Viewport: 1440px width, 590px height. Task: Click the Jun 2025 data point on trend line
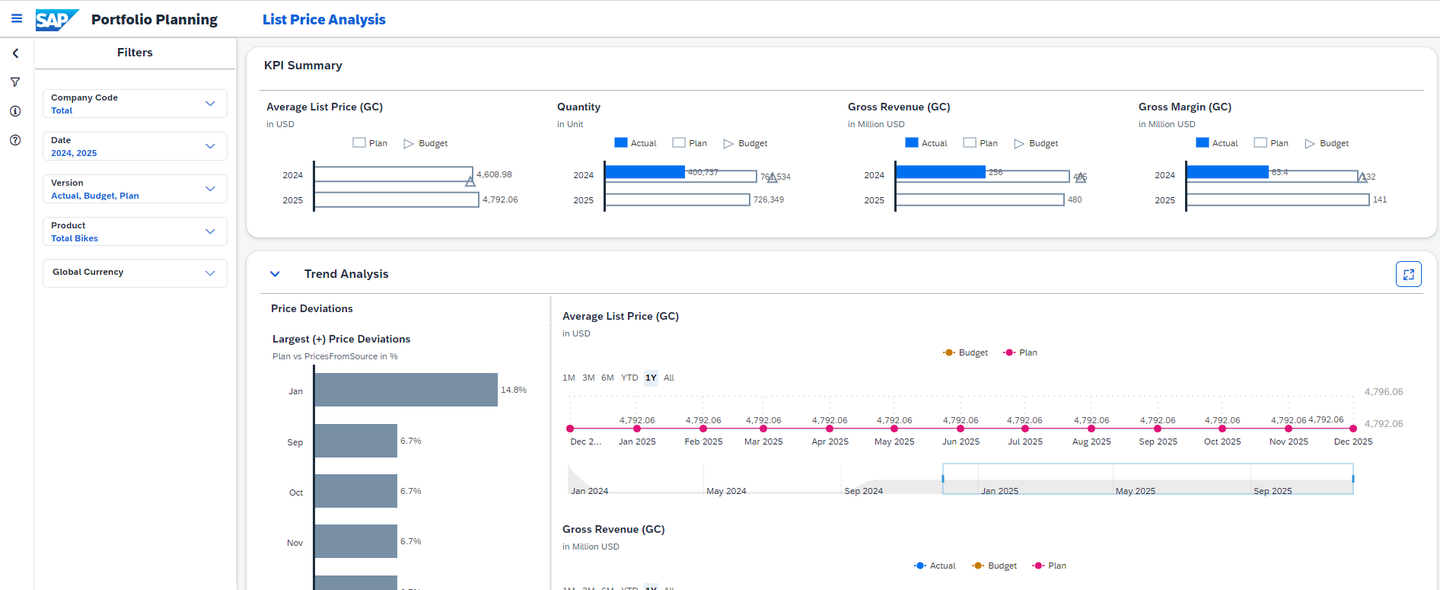click(x=961, y=428)
